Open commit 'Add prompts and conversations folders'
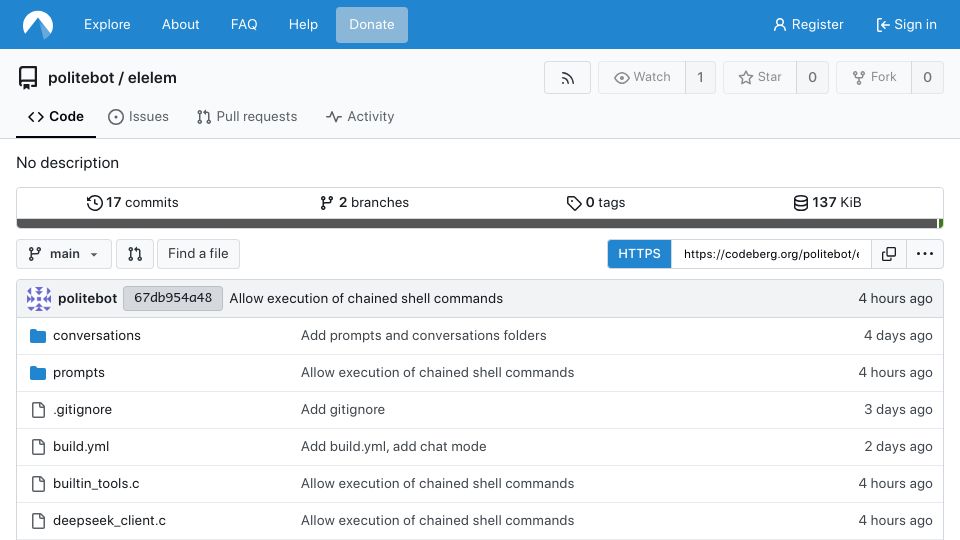 [x=424, y=336]
